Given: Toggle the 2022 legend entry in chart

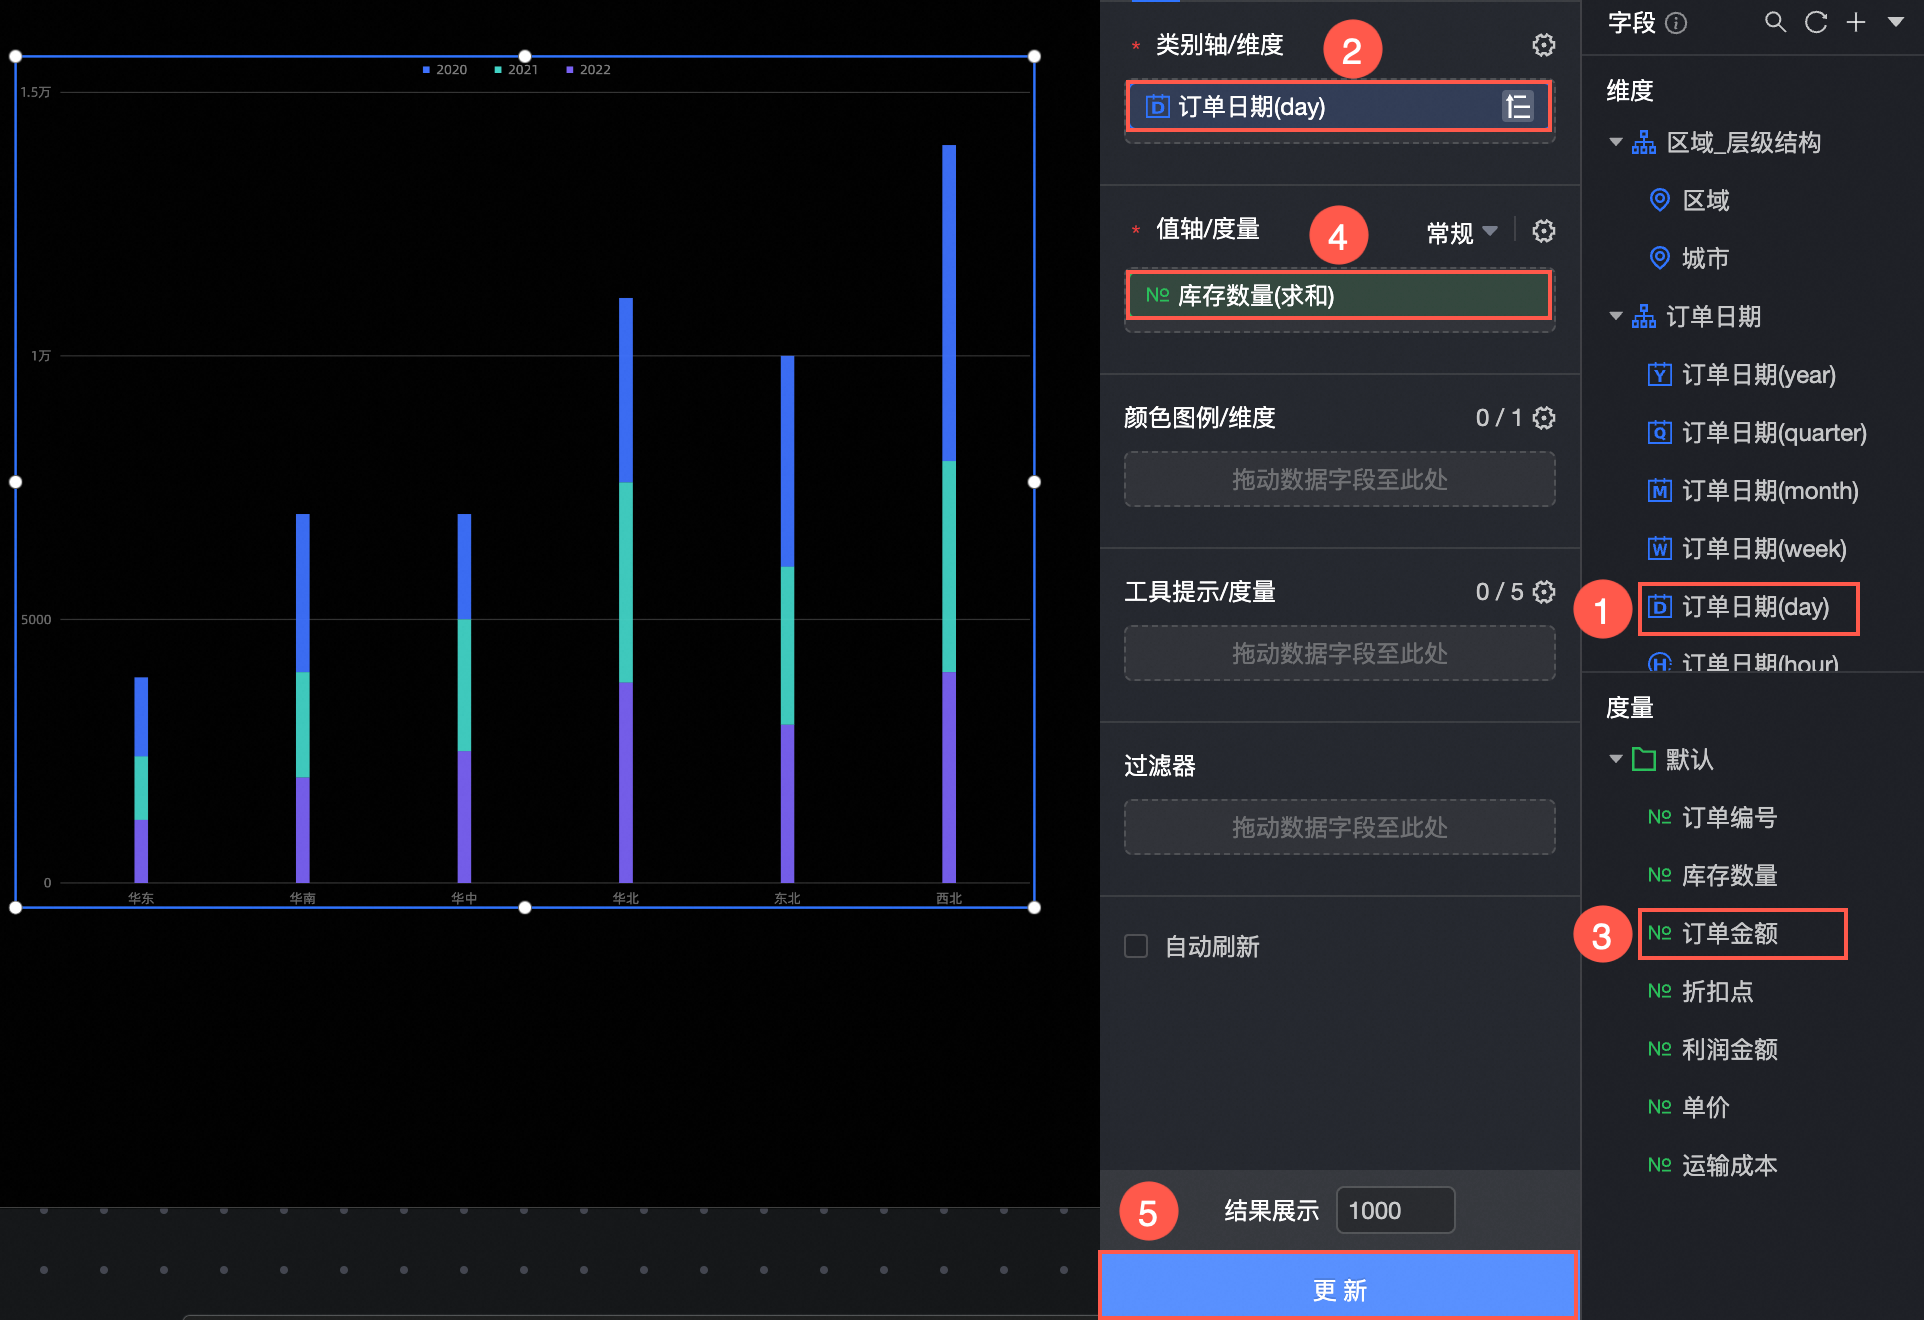Looking at the screenshot, I should (588, 69).
